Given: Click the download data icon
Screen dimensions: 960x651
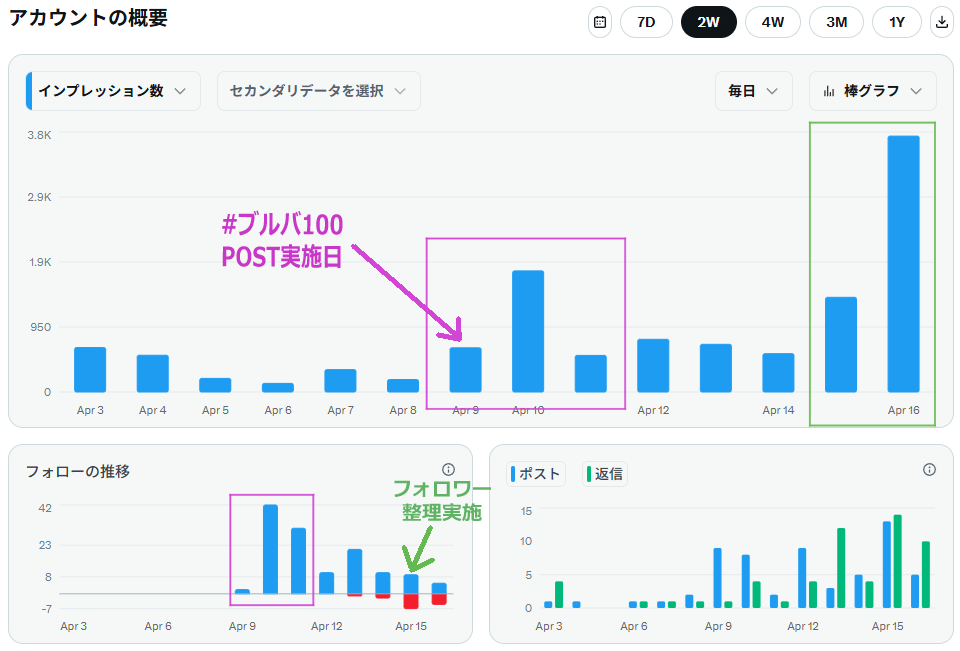Looking at the screenshot, I should (x=941, y=22).
